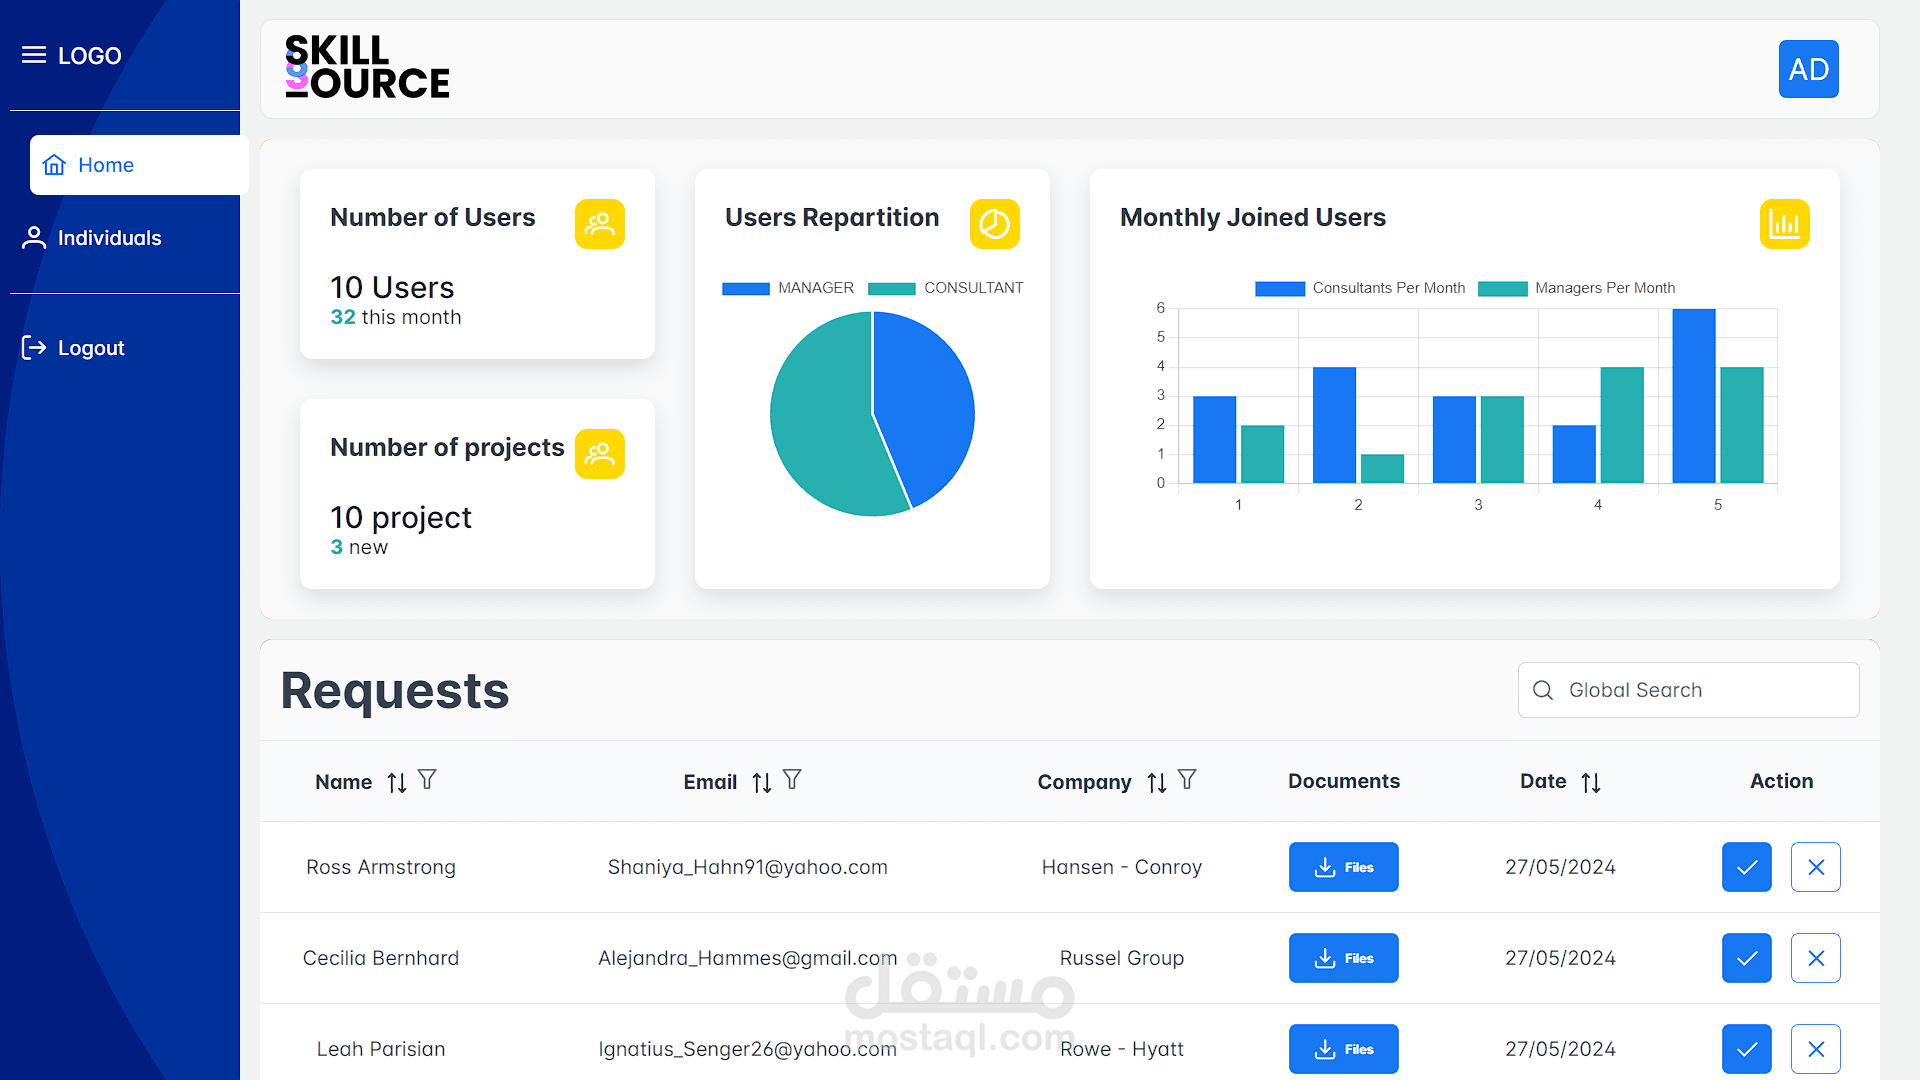
Task: Click the date in Ross Armstrong's row
Action: (x=1561, y=867)
